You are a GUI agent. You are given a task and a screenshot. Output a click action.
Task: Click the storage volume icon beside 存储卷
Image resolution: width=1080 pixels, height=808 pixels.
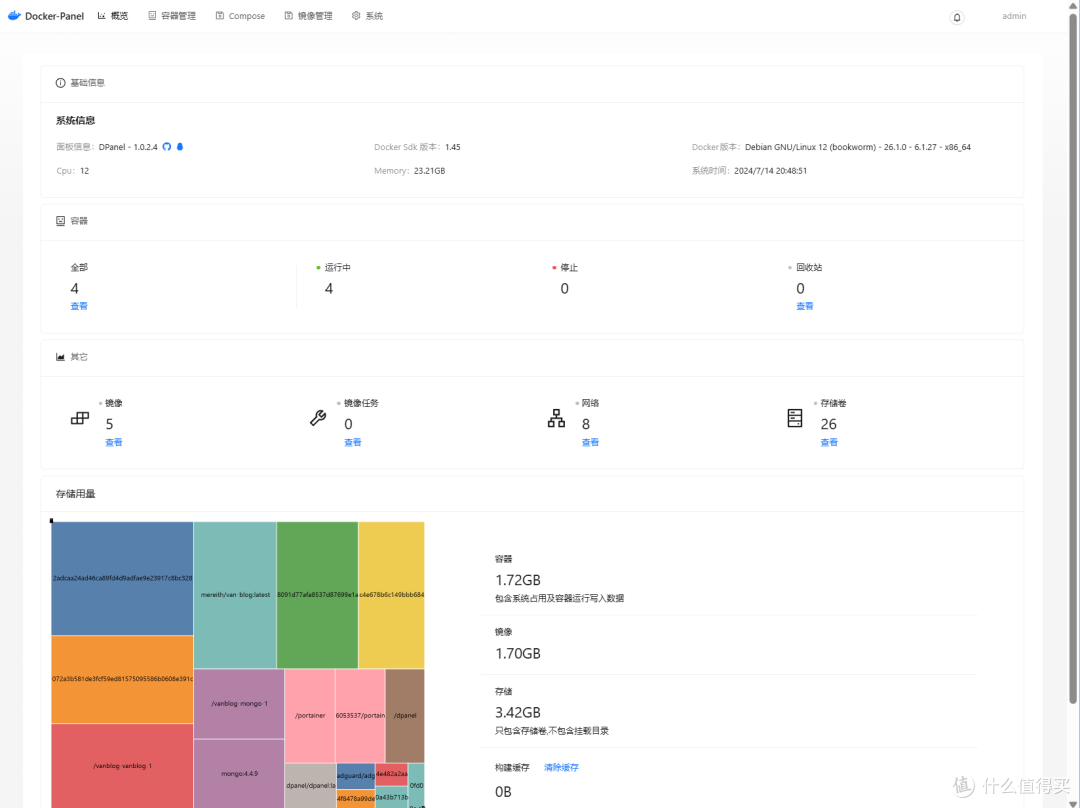click(x=794, y=418)
